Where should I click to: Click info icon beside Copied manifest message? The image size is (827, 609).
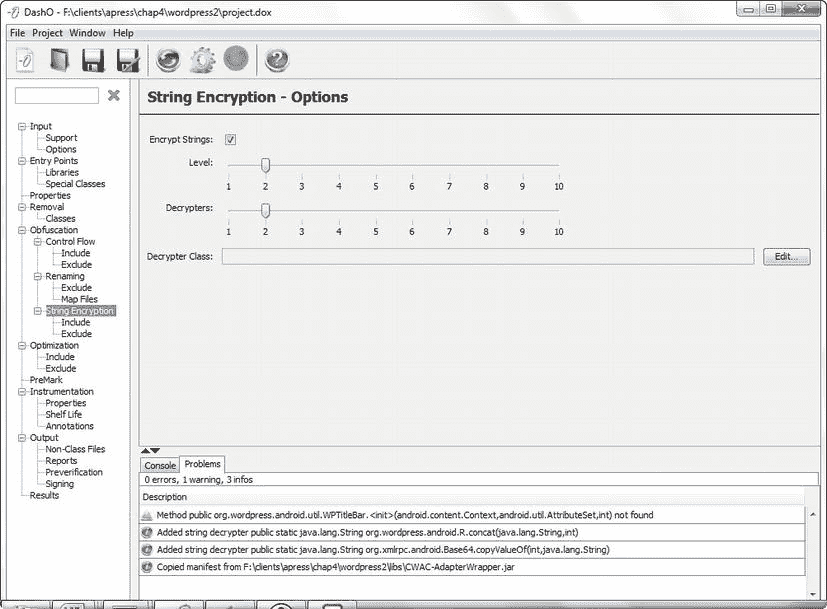pyautogui.click(x=147, y=567)
